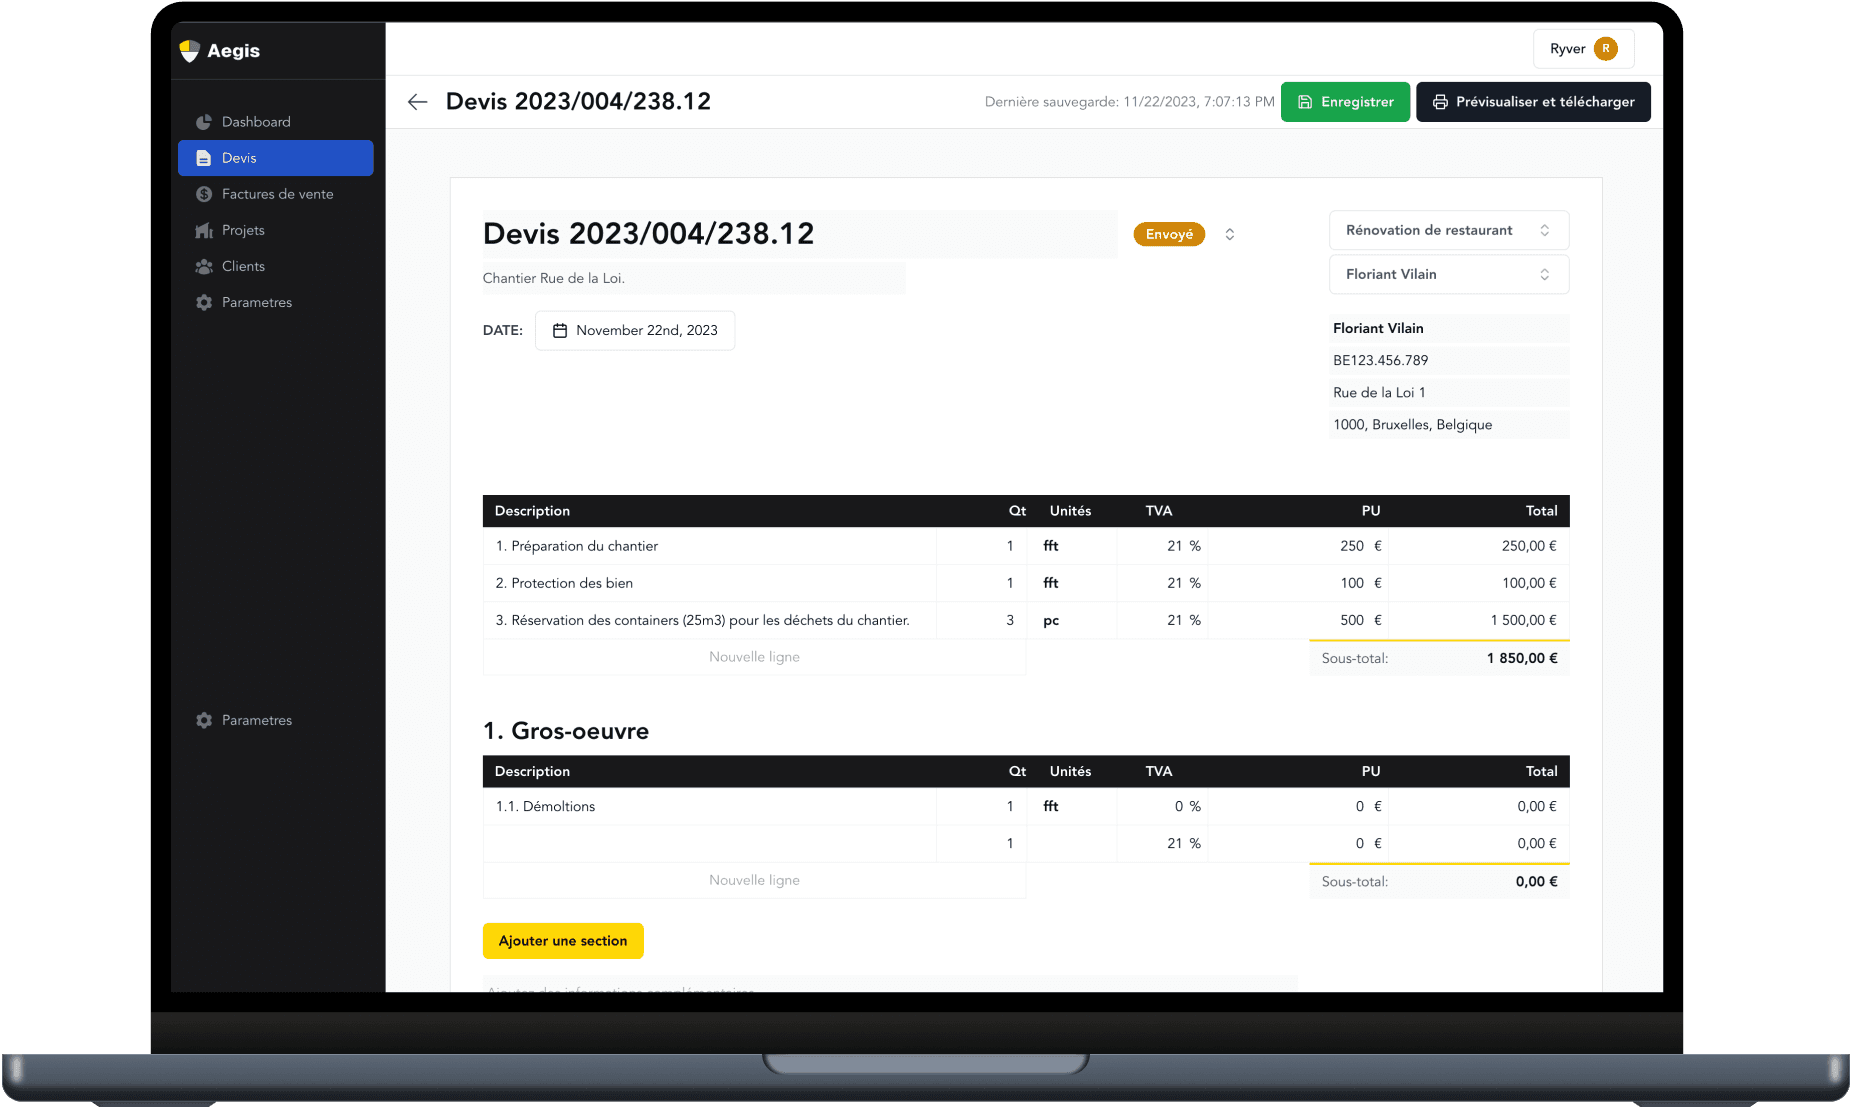Edit TVA 0 in Démoltions row
The height and width of the screenshot is (1107, 1850).
1162,806
